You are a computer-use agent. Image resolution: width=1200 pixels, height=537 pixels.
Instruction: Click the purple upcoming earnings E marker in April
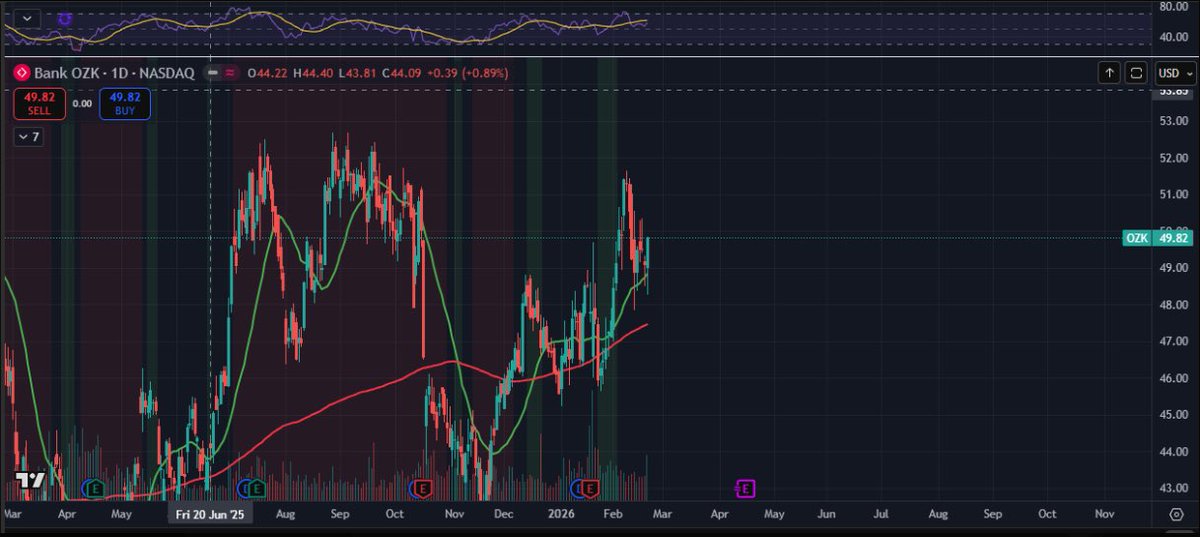tap(746, 488)
